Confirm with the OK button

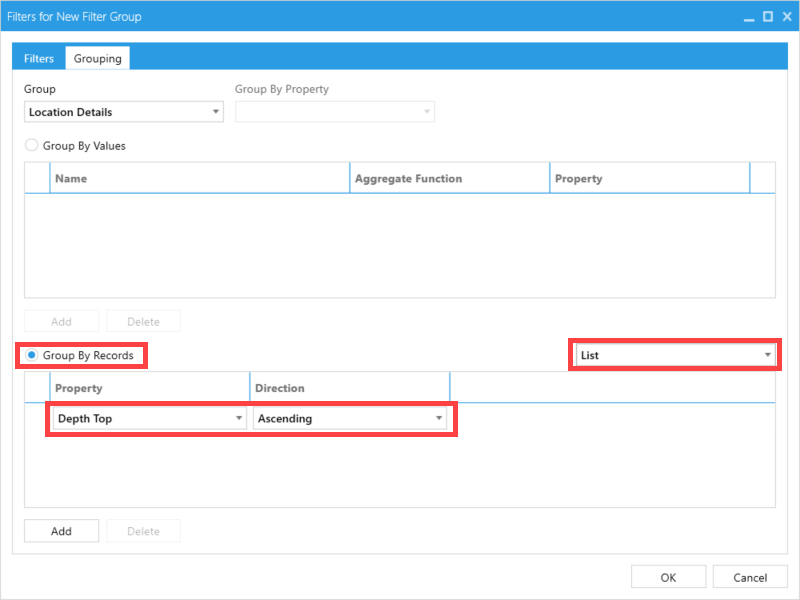tap(668, 578)
